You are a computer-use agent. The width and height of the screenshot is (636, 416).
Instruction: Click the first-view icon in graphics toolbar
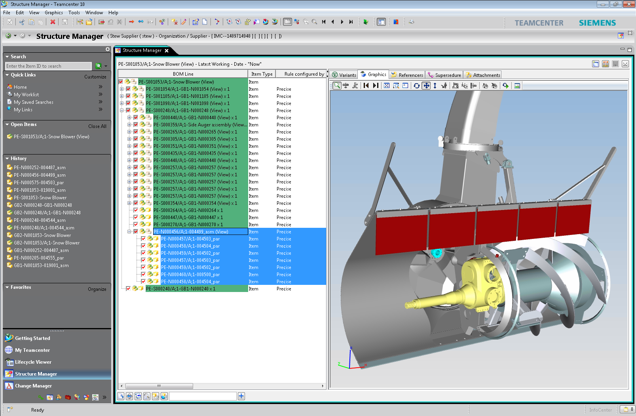[x=366, y=86]
